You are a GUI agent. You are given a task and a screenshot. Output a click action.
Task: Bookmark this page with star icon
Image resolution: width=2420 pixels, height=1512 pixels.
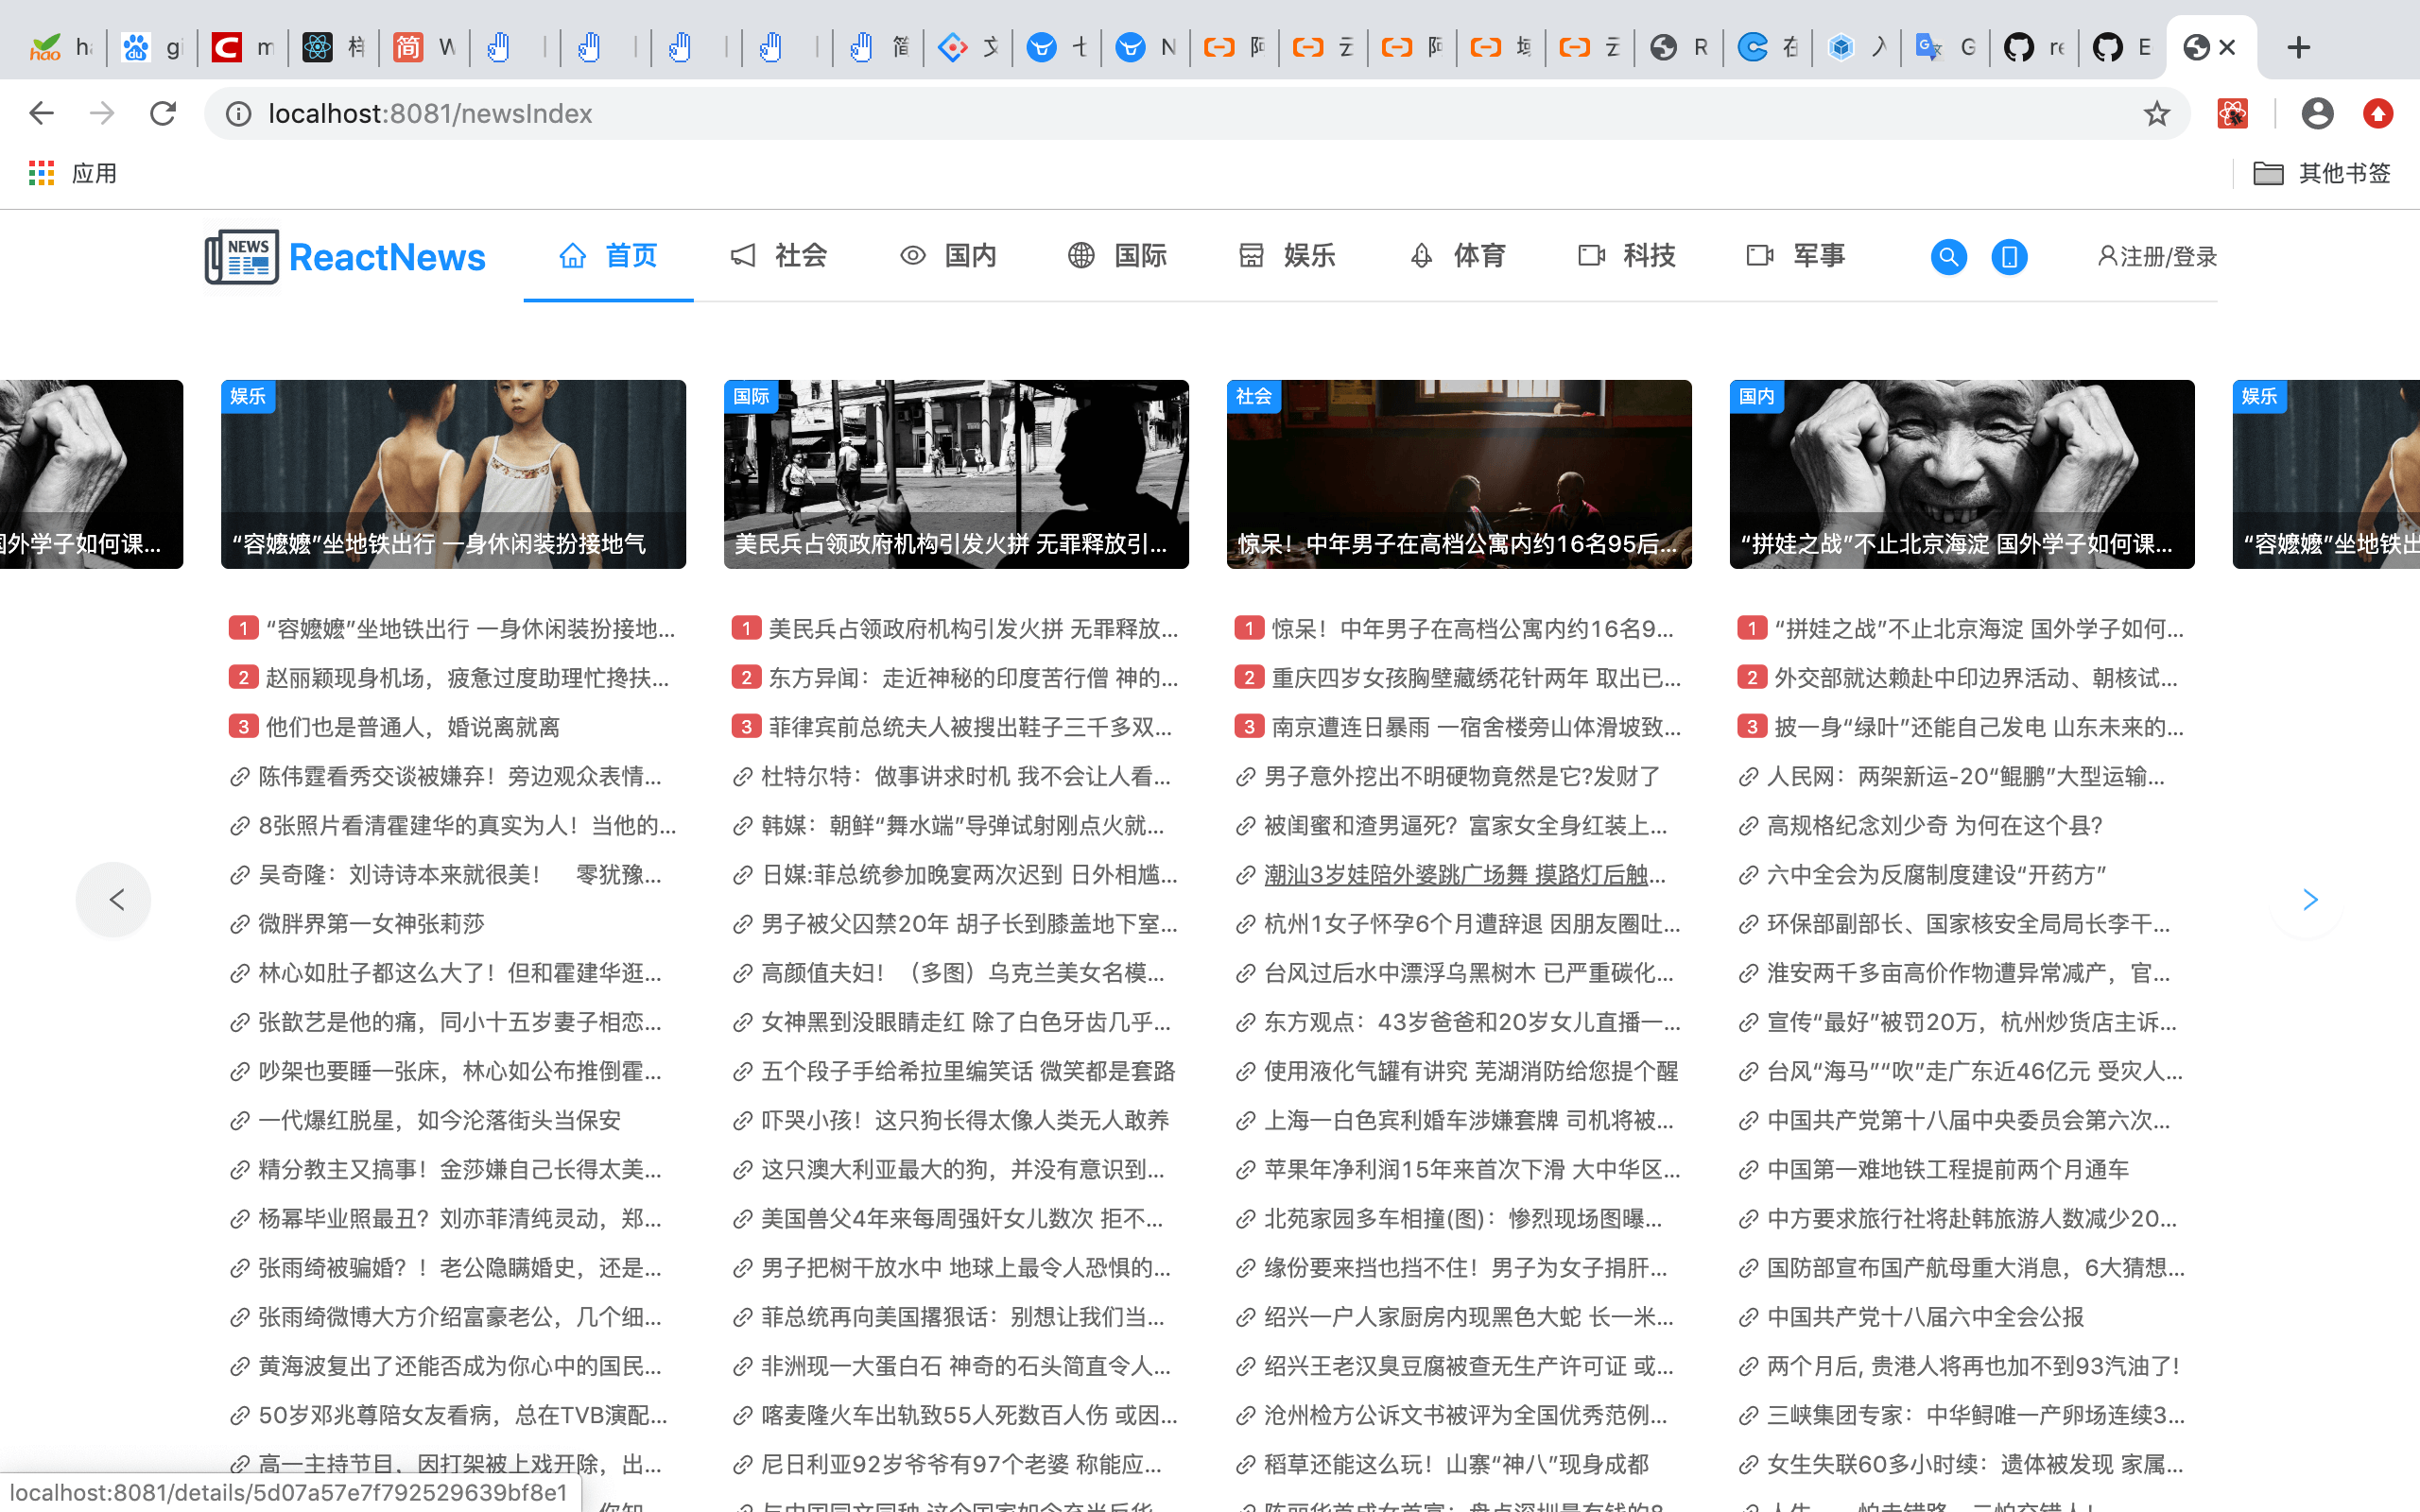[2156, 114]
